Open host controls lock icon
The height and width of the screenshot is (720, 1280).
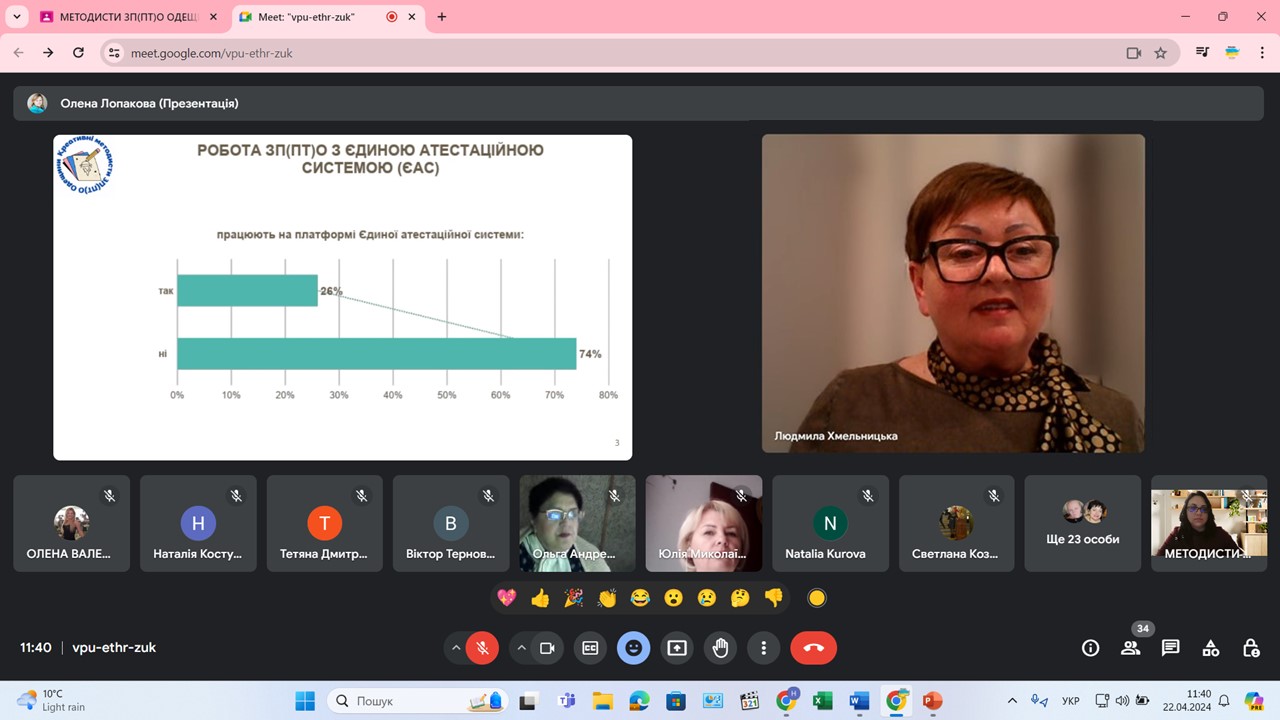click(x=1251, y=648)
